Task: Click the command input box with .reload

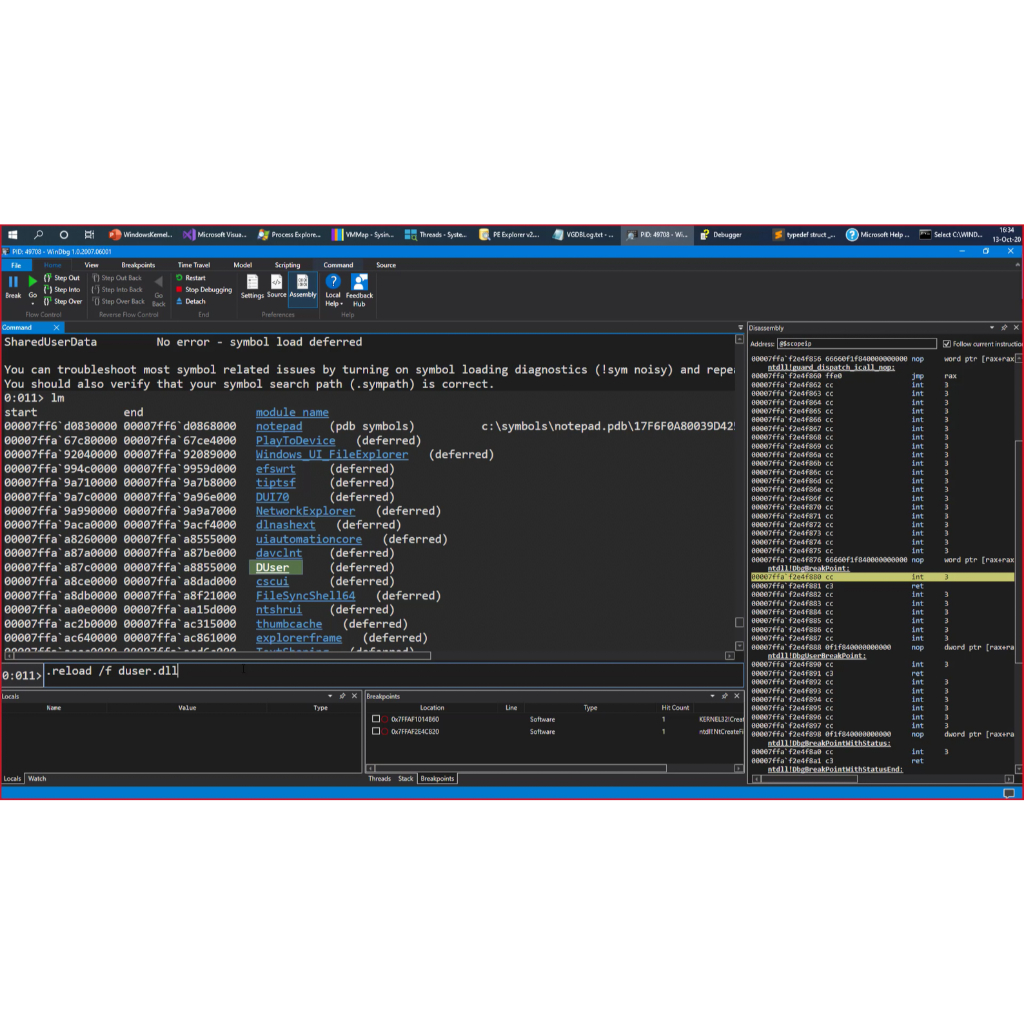Action: tap(393, 674)
